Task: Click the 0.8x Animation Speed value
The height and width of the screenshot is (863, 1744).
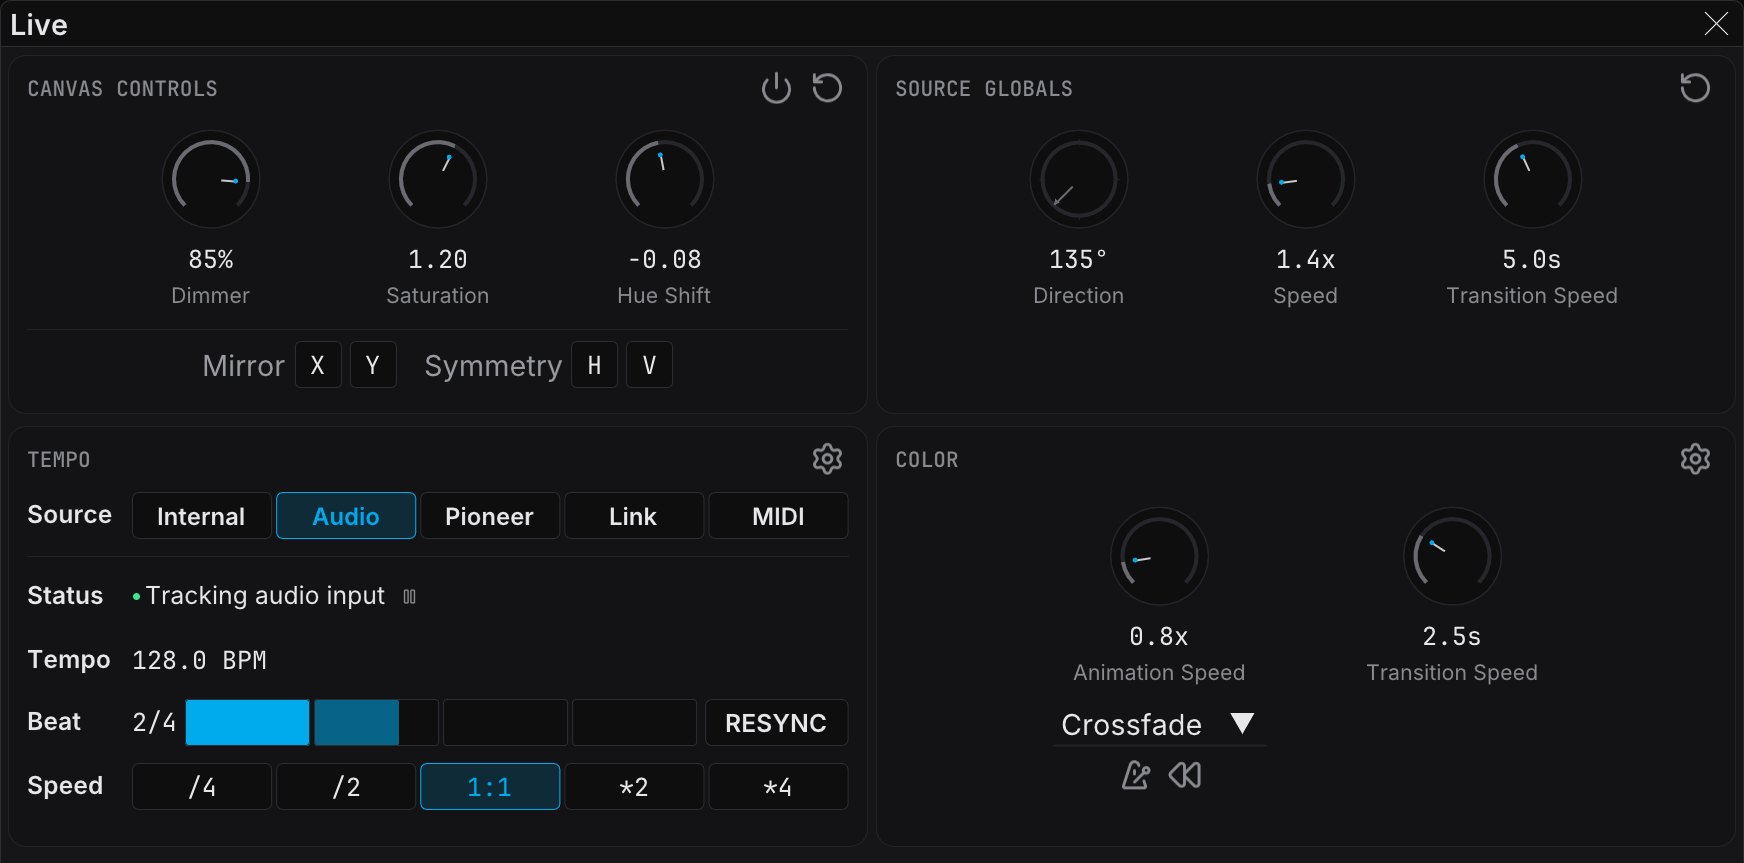Action: tap(1159, 636)
